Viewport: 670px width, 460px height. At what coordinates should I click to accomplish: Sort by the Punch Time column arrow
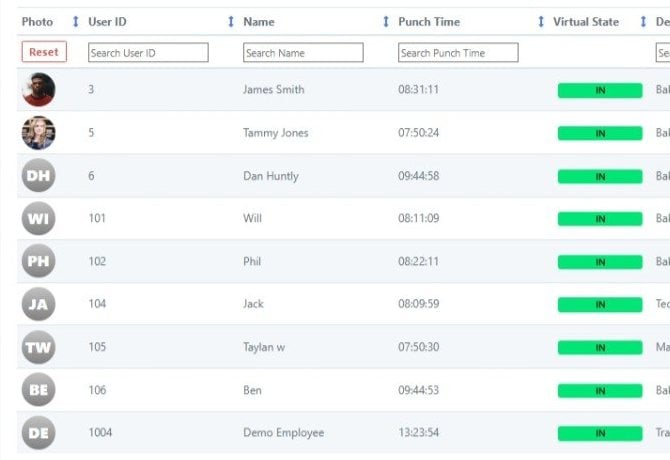[541, 21]
